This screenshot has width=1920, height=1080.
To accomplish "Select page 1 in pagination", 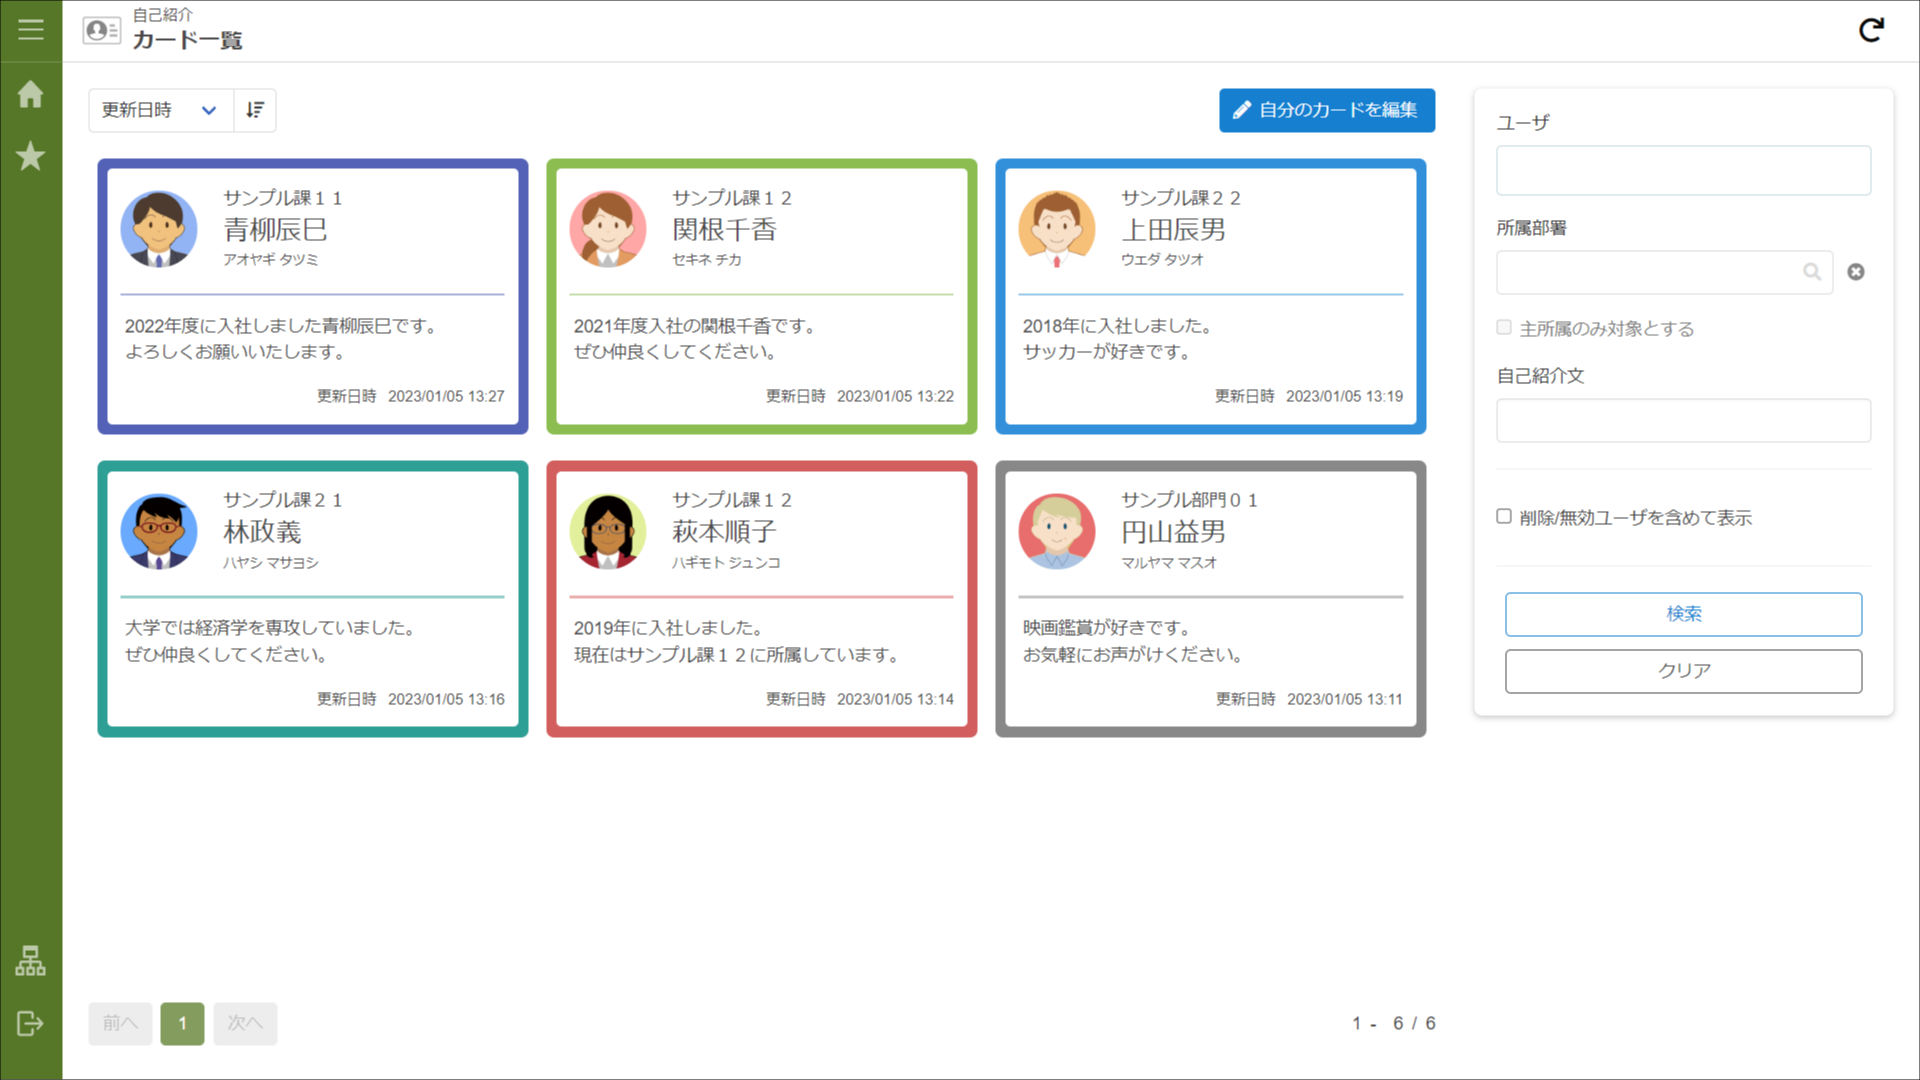I will [182, 1023].
